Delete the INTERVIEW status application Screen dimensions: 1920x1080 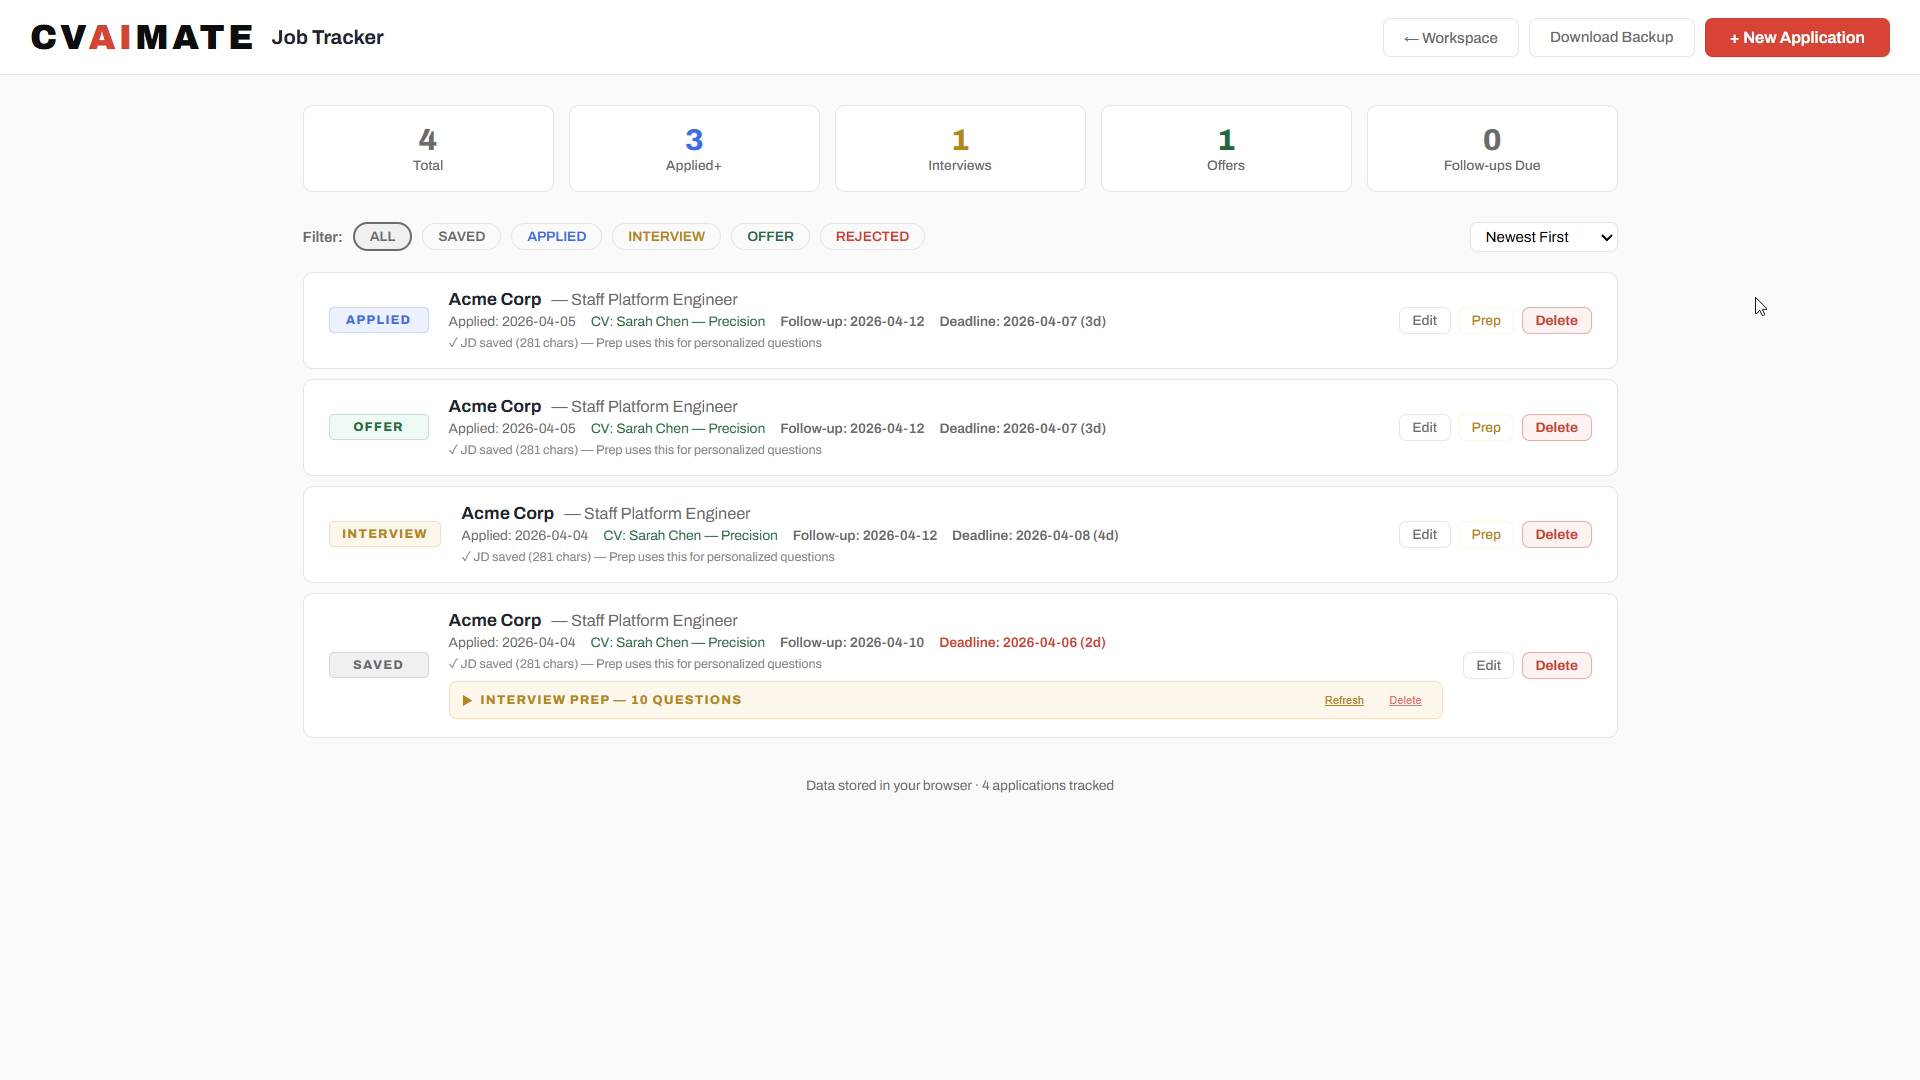(1556, 535)
